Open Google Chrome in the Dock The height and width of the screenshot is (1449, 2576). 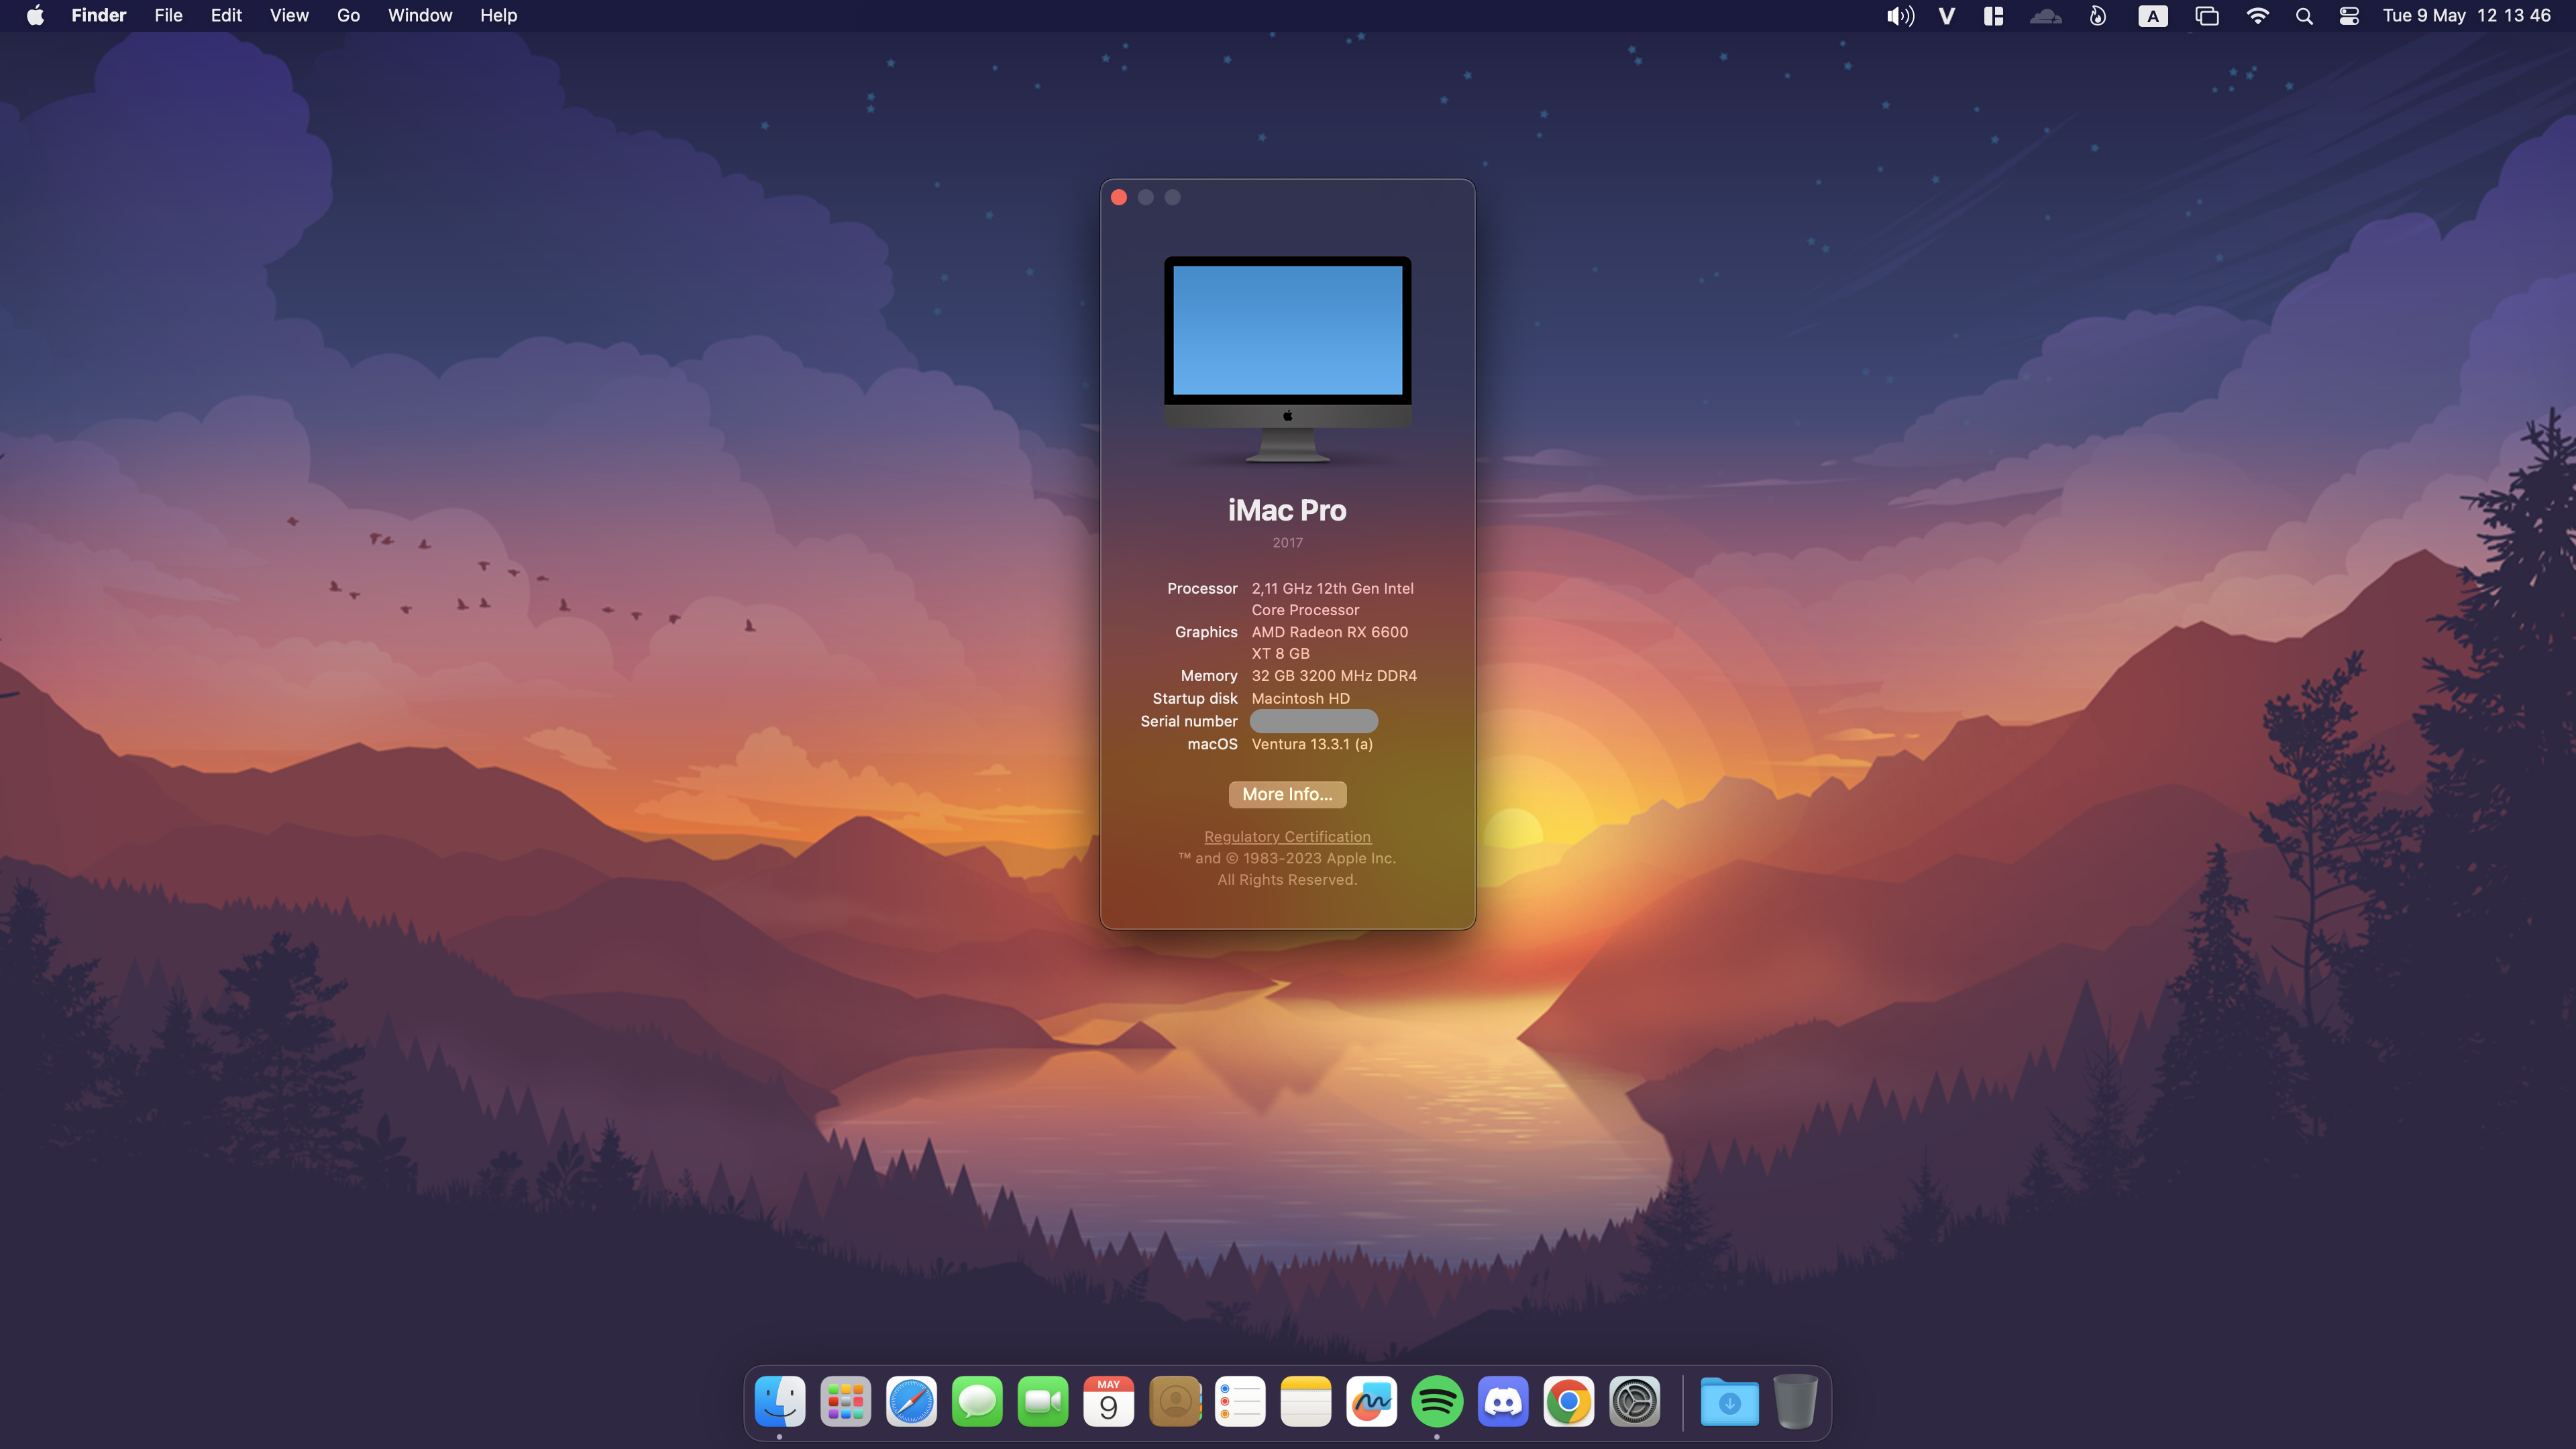pyautogui.click(x=1568, y=1402)
